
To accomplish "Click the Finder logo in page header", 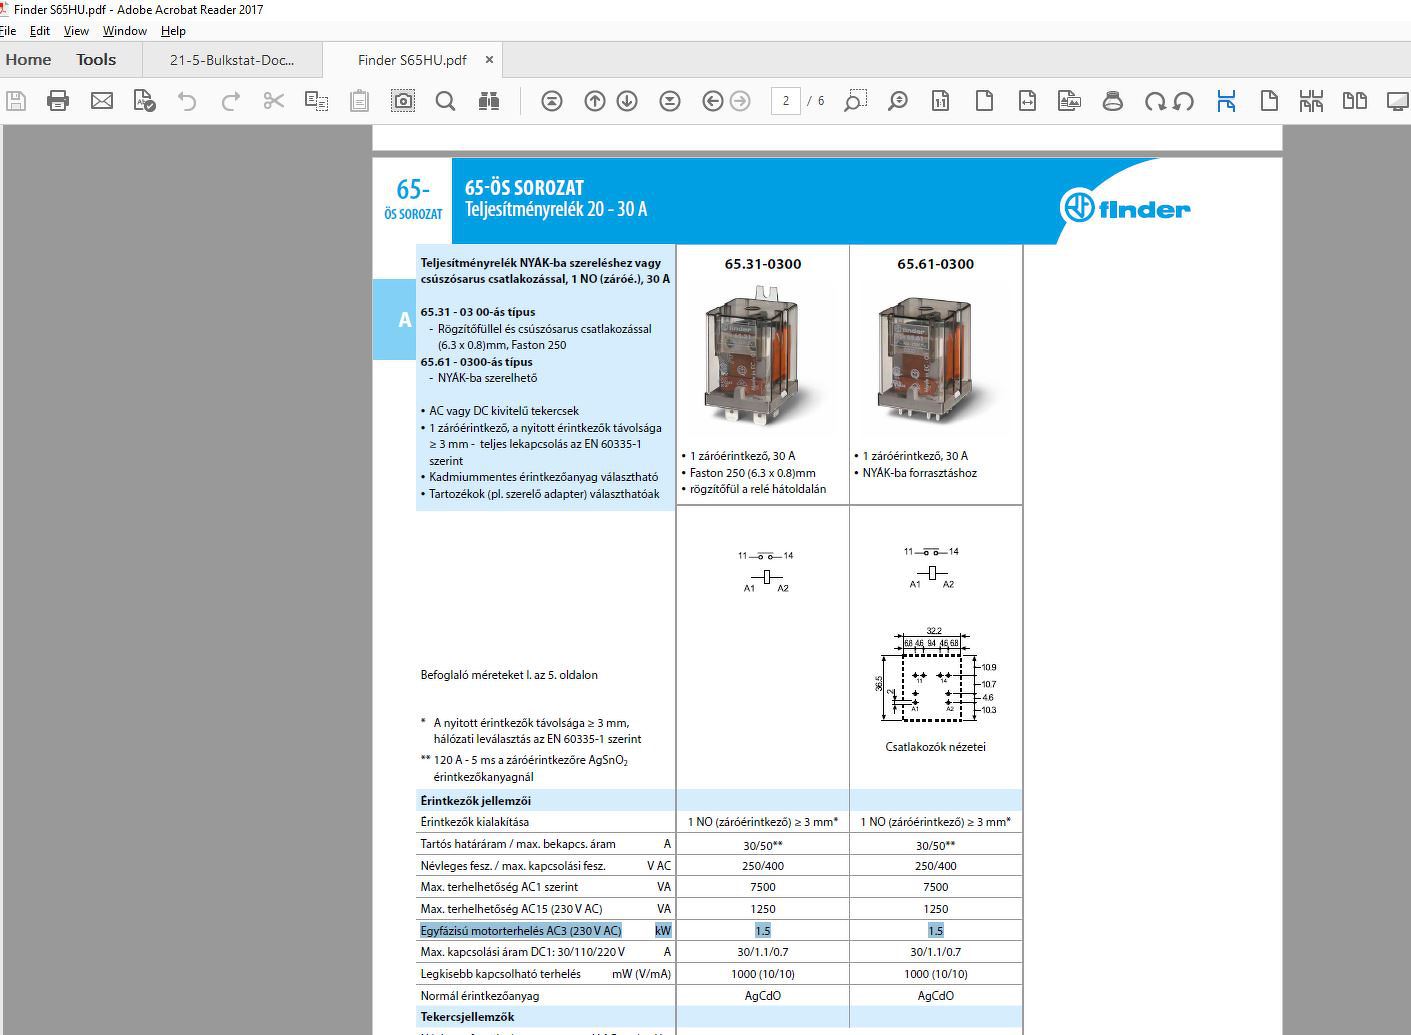I will [x=1125, y=207].
